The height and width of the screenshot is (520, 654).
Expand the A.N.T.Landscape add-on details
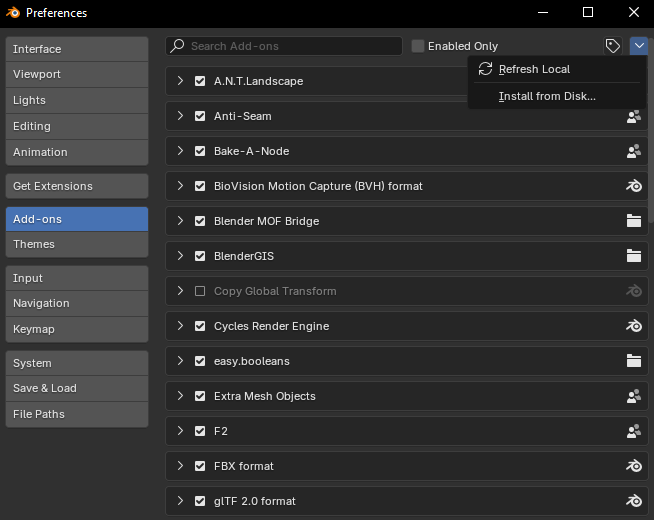coord(180,81)
